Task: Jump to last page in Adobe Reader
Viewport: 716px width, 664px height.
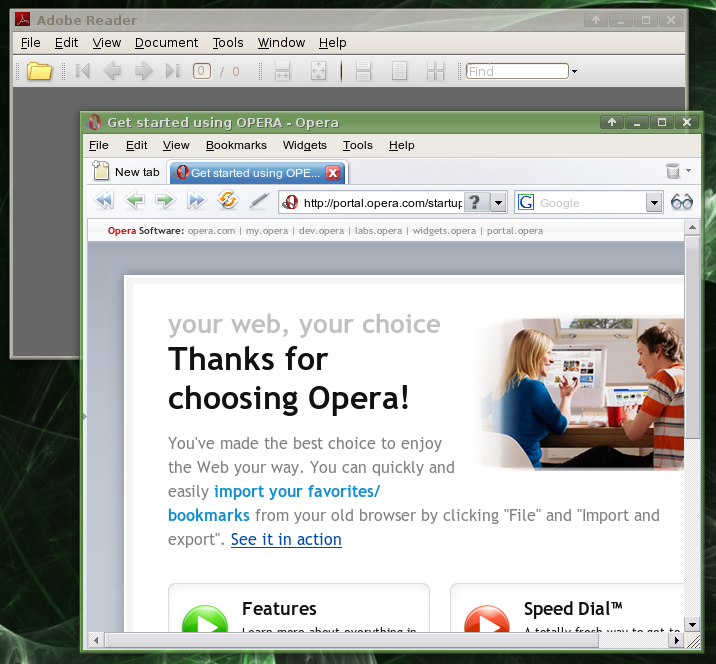Action: pyautogui.click(x=172, y=71)
